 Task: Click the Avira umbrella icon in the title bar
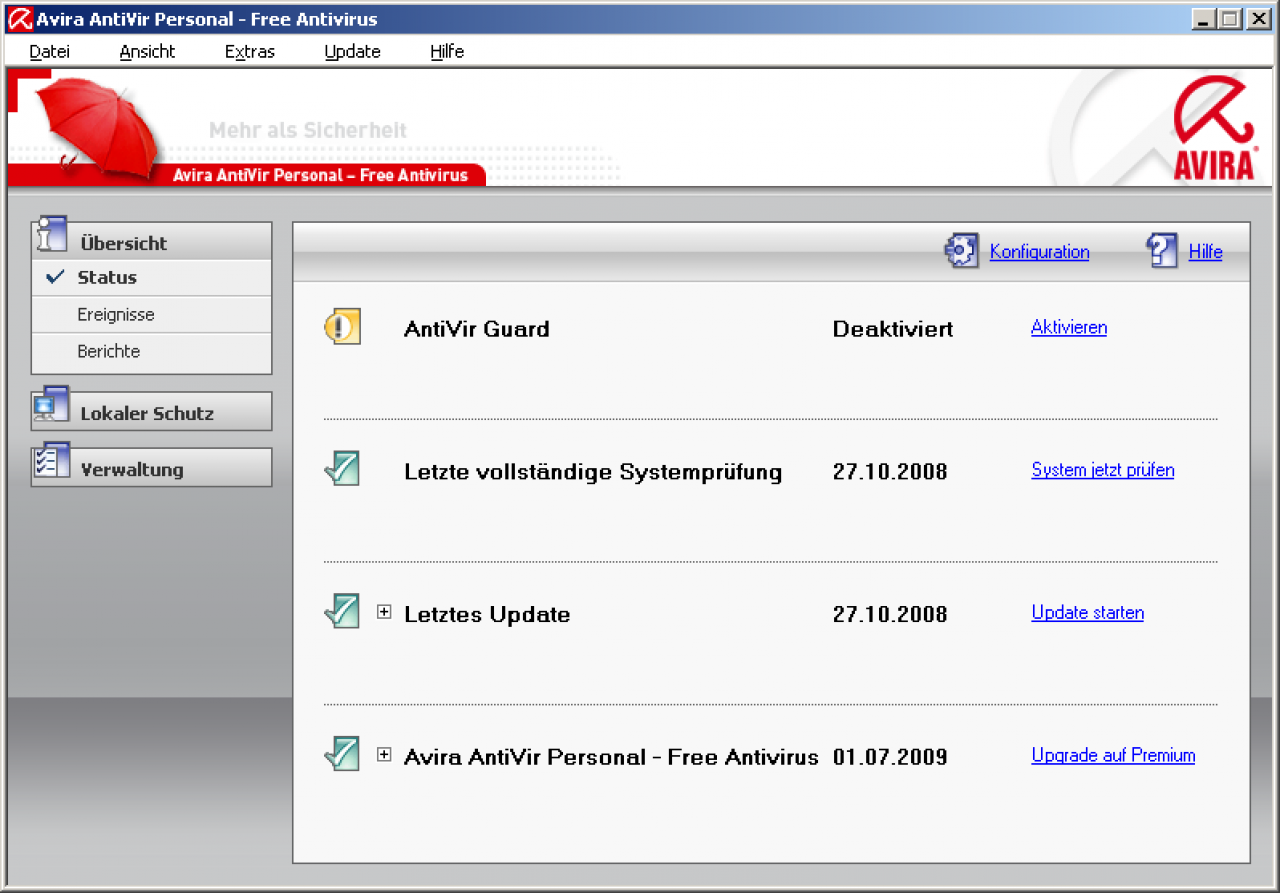[x=19, y=19]
